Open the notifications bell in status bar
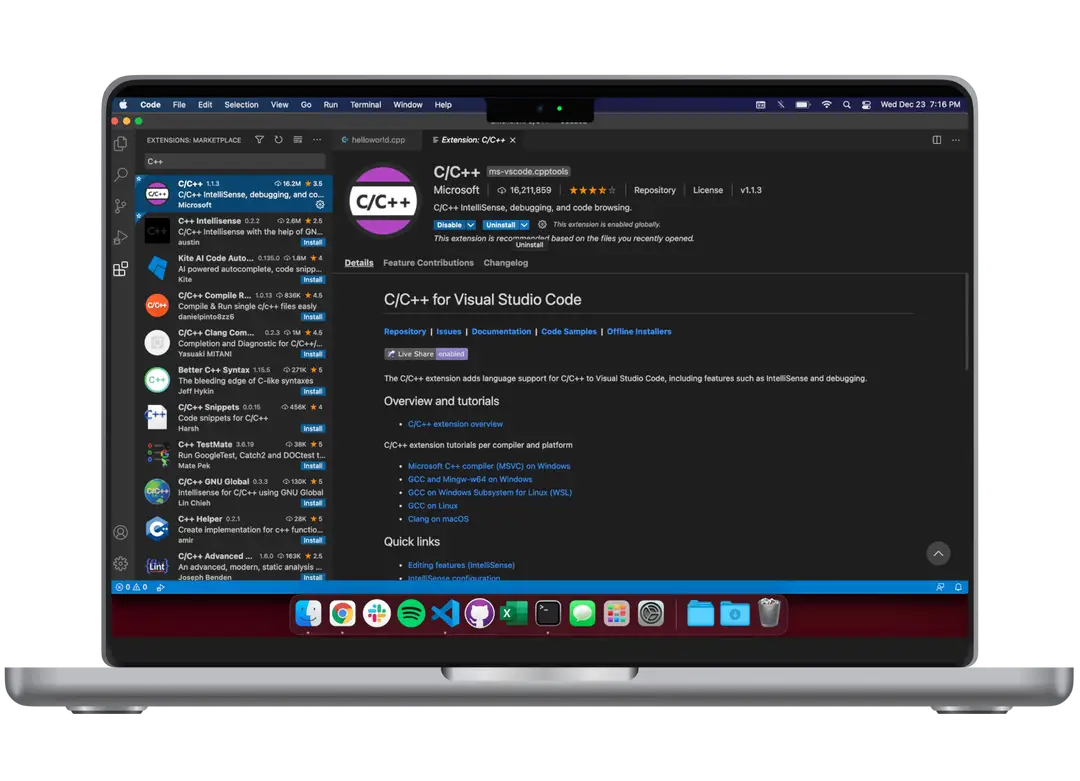 tap(958, 587)
